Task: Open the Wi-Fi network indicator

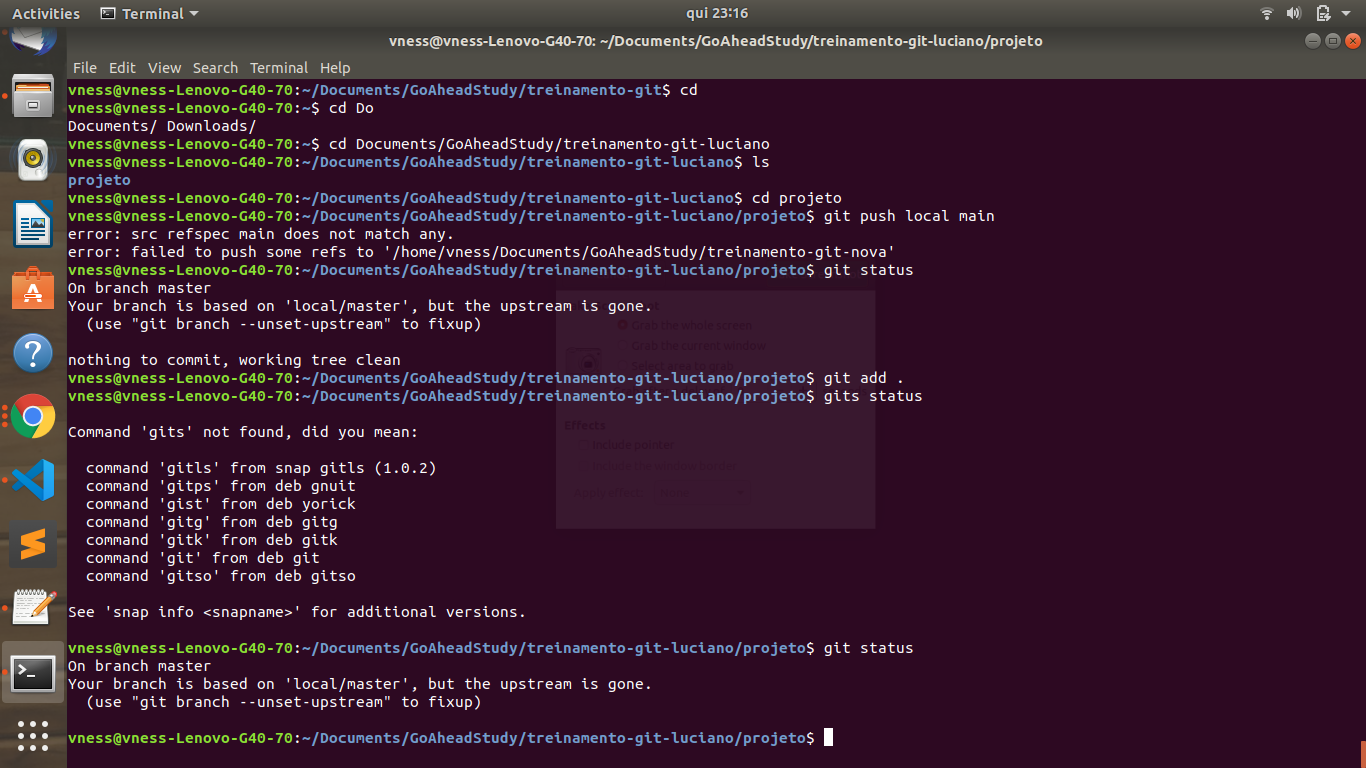Action: (x=1267, y=13)
